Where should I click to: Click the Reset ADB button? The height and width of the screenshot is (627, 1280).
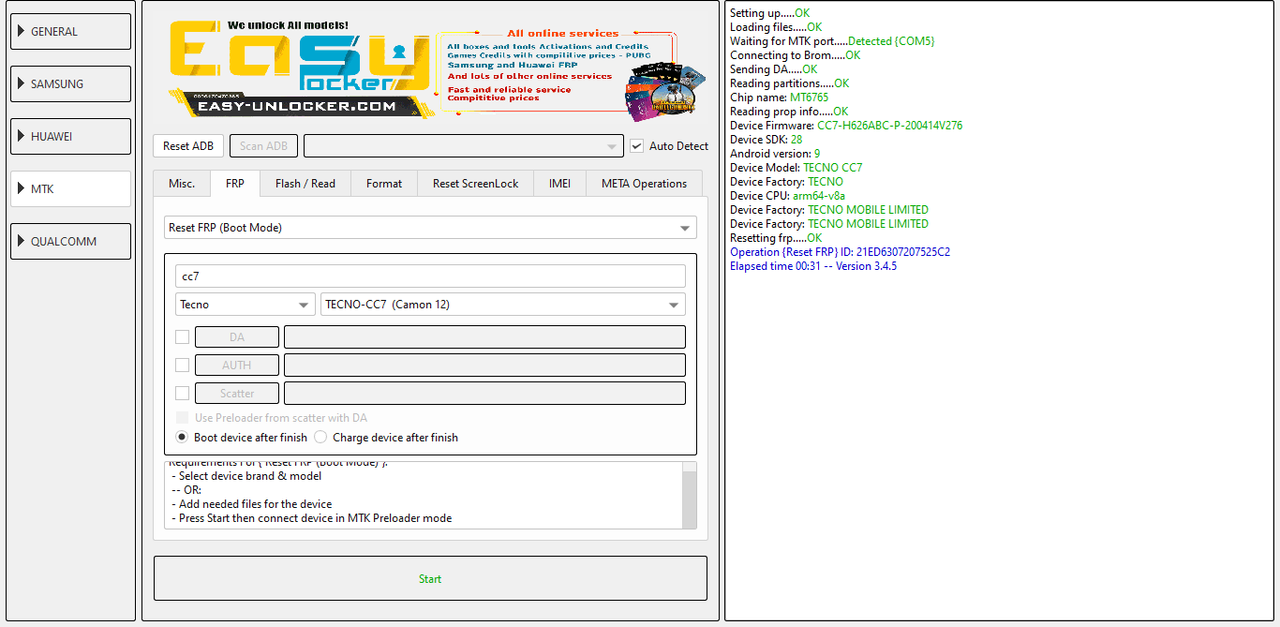click(x=188, y=146)
